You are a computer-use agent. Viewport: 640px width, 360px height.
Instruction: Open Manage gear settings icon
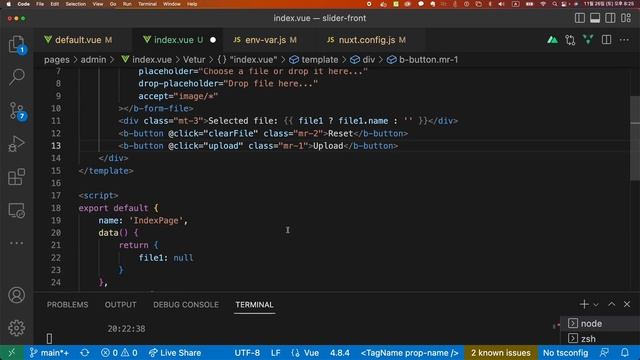point(16,328)
